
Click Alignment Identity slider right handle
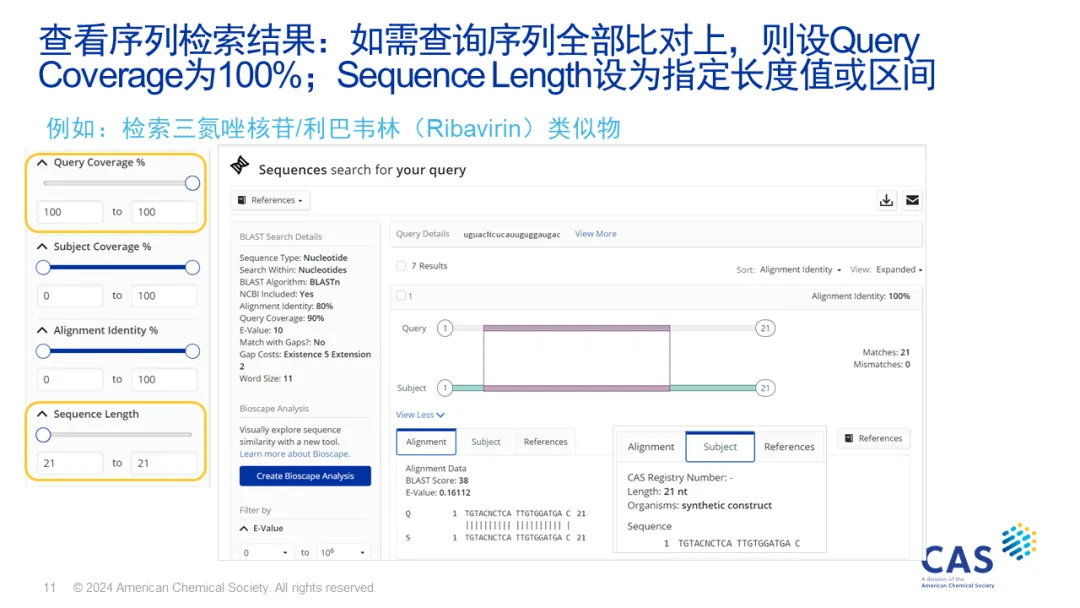tap(192, 351)
